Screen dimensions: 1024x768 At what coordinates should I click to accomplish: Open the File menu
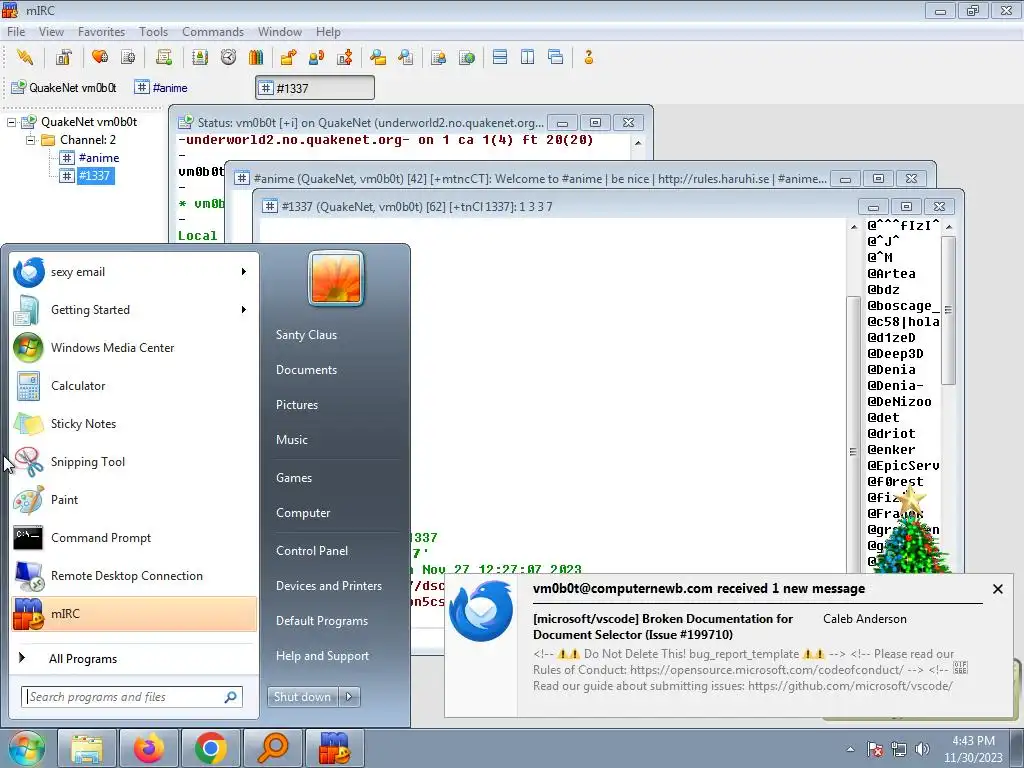16,31
